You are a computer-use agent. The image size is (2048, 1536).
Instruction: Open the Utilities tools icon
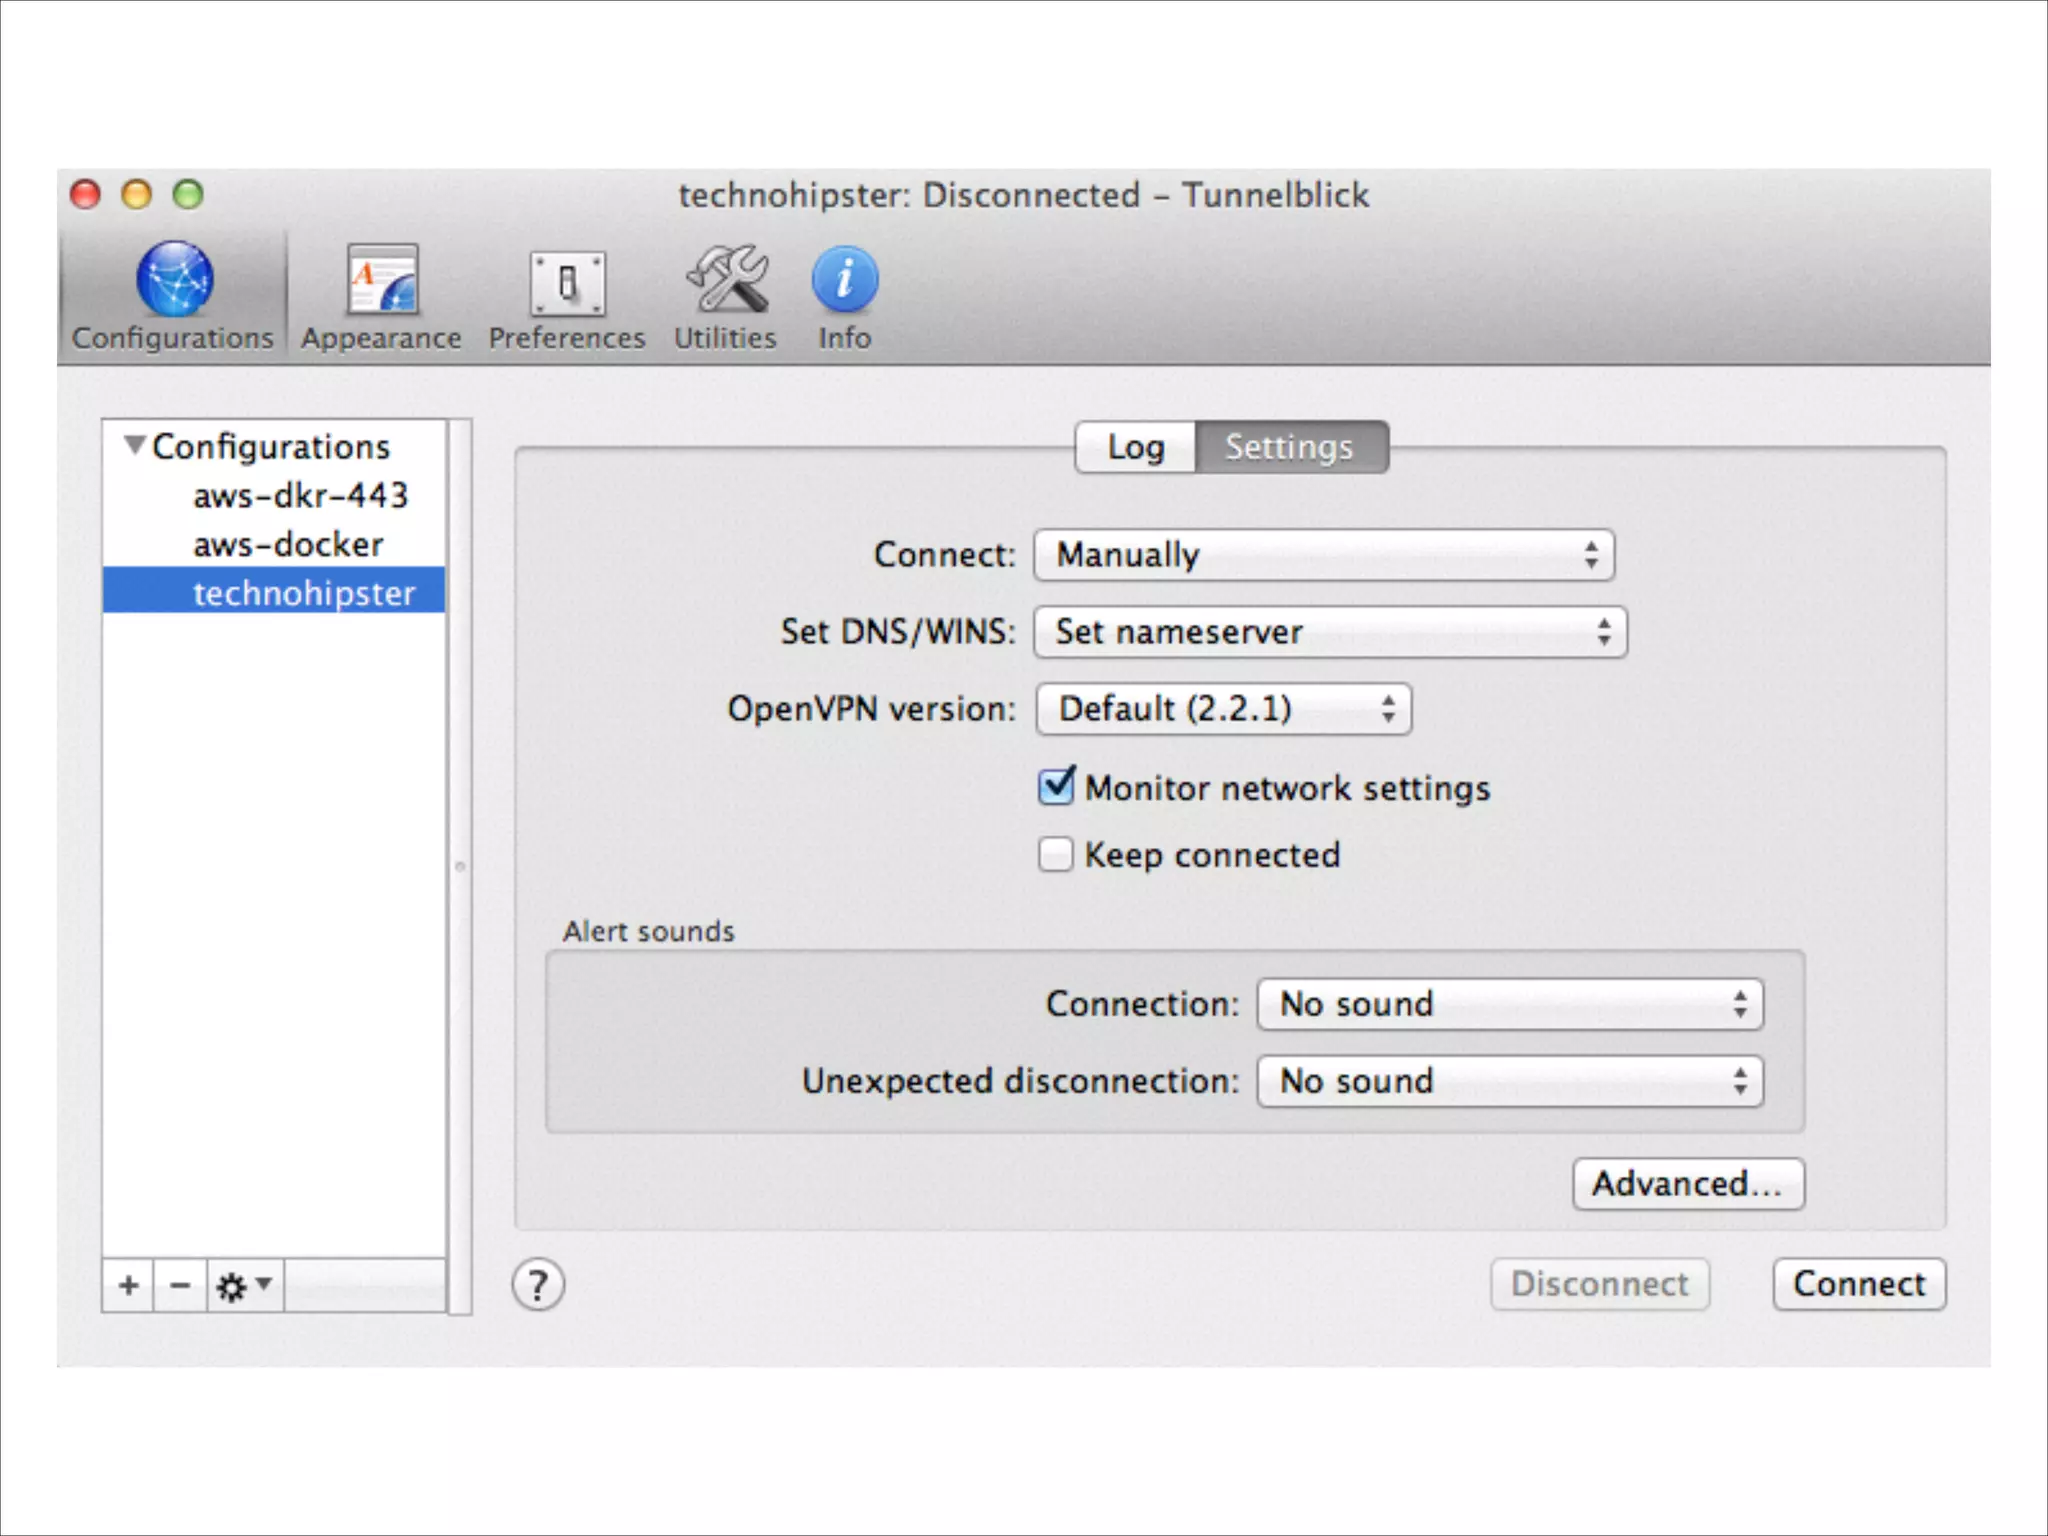(x=726, y=280)
